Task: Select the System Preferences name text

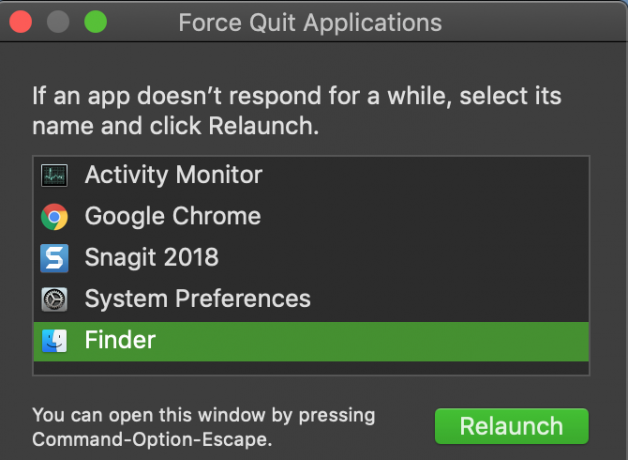Action: (197, 299)
